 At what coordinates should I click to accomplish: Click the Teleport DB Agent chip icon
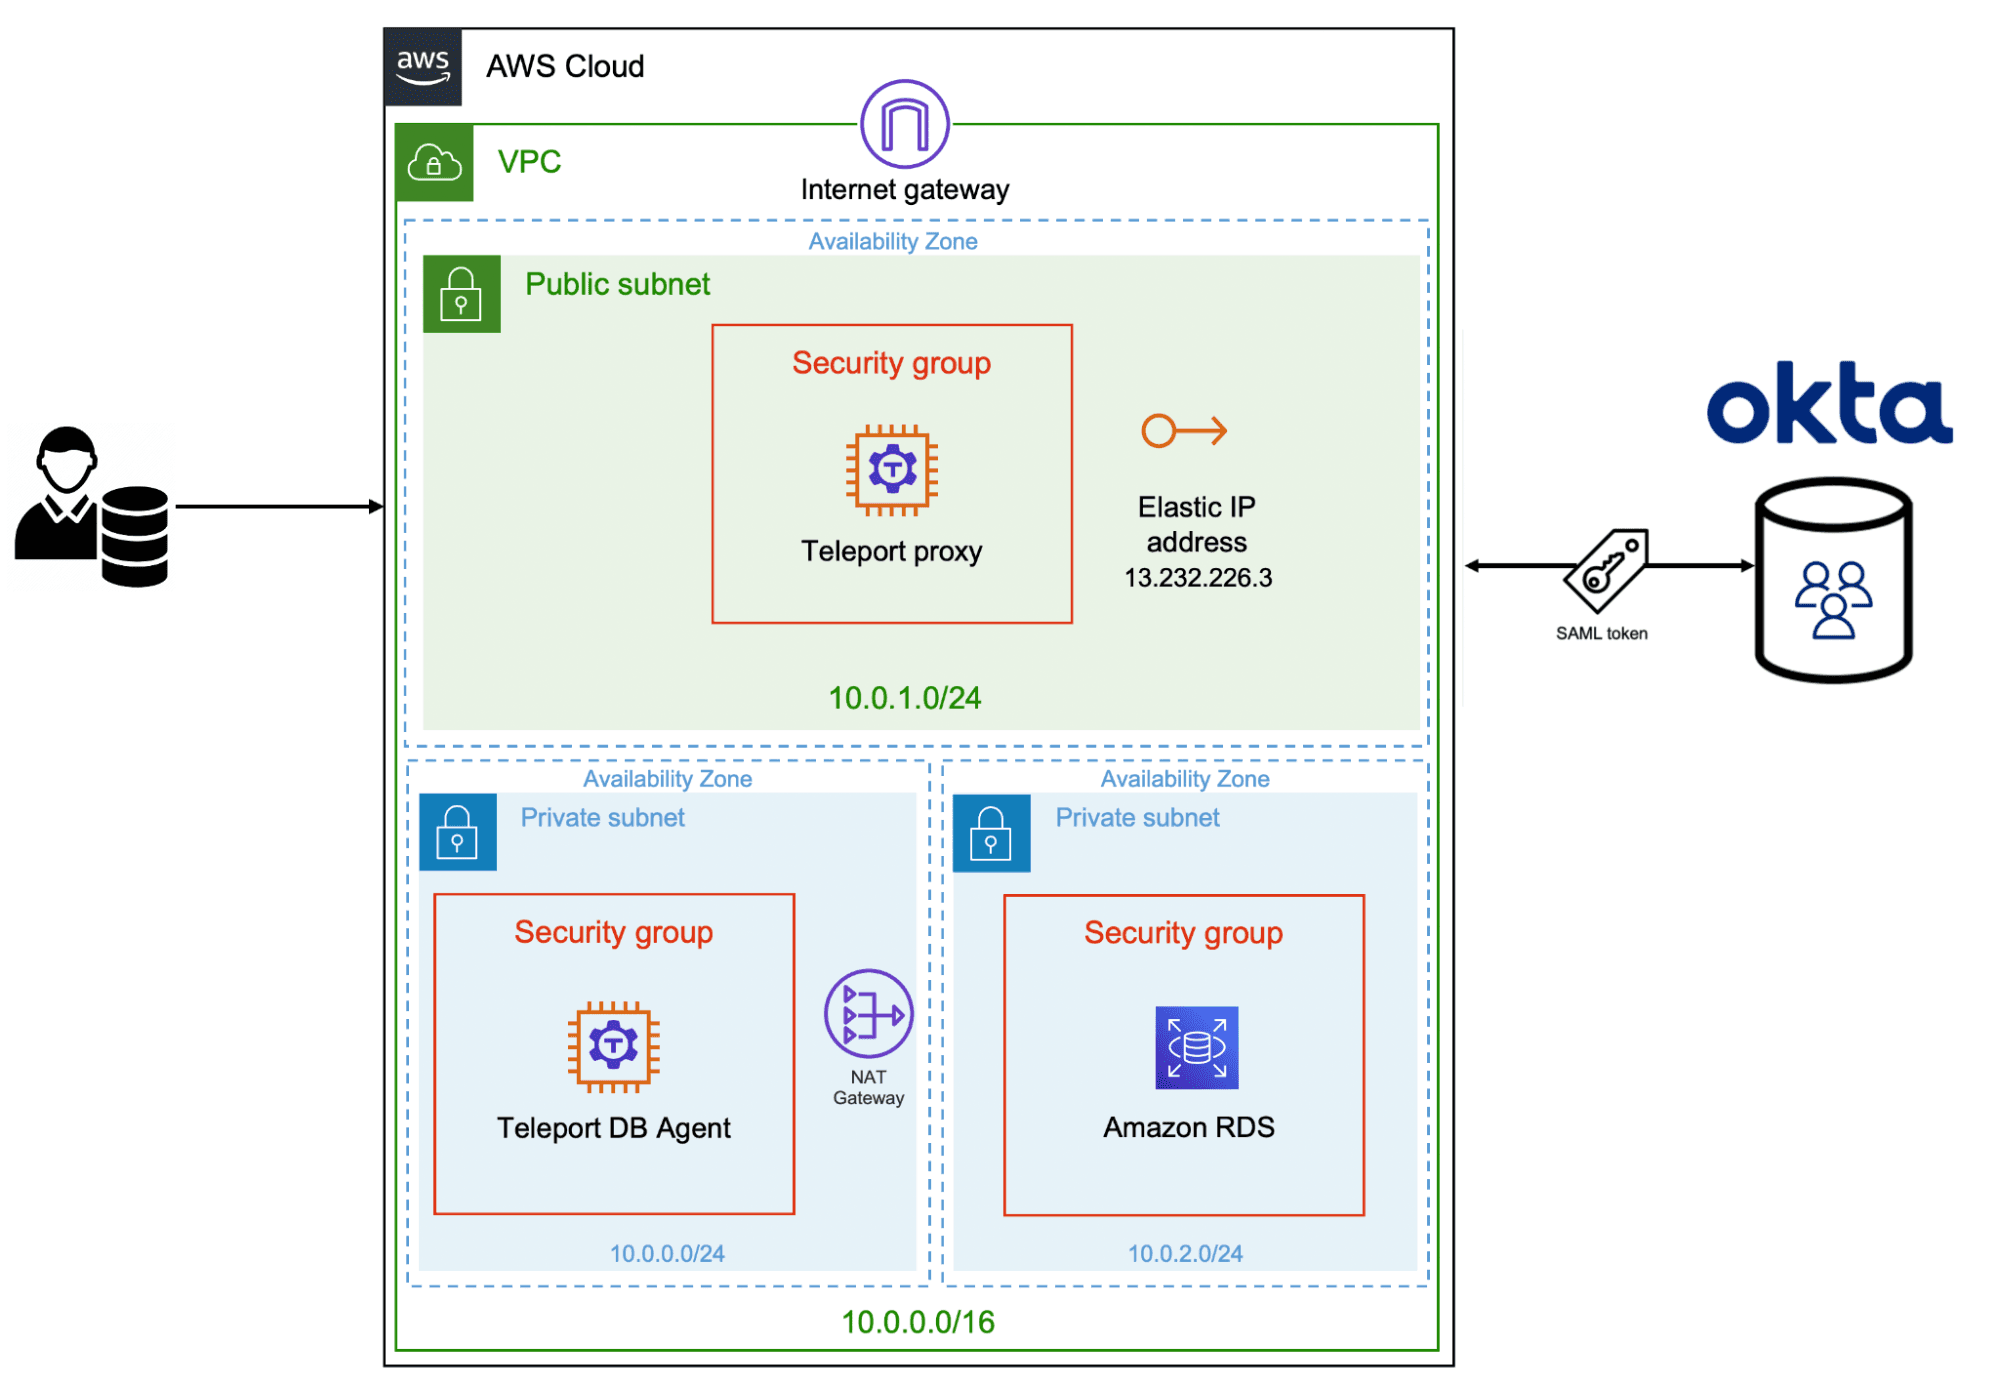point(613,1046)
